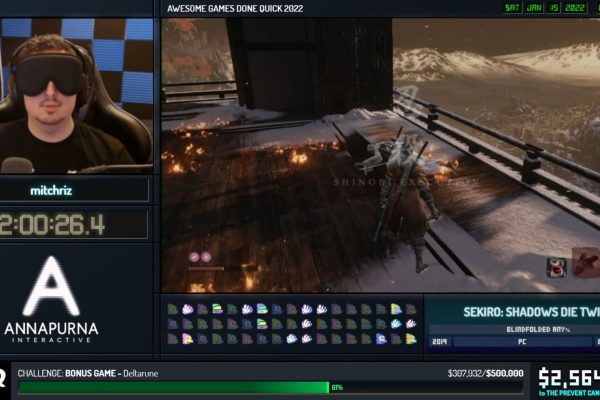Click the Annapurna Interactive 'A' logo
600x400 pixels.
pos(51,286)
